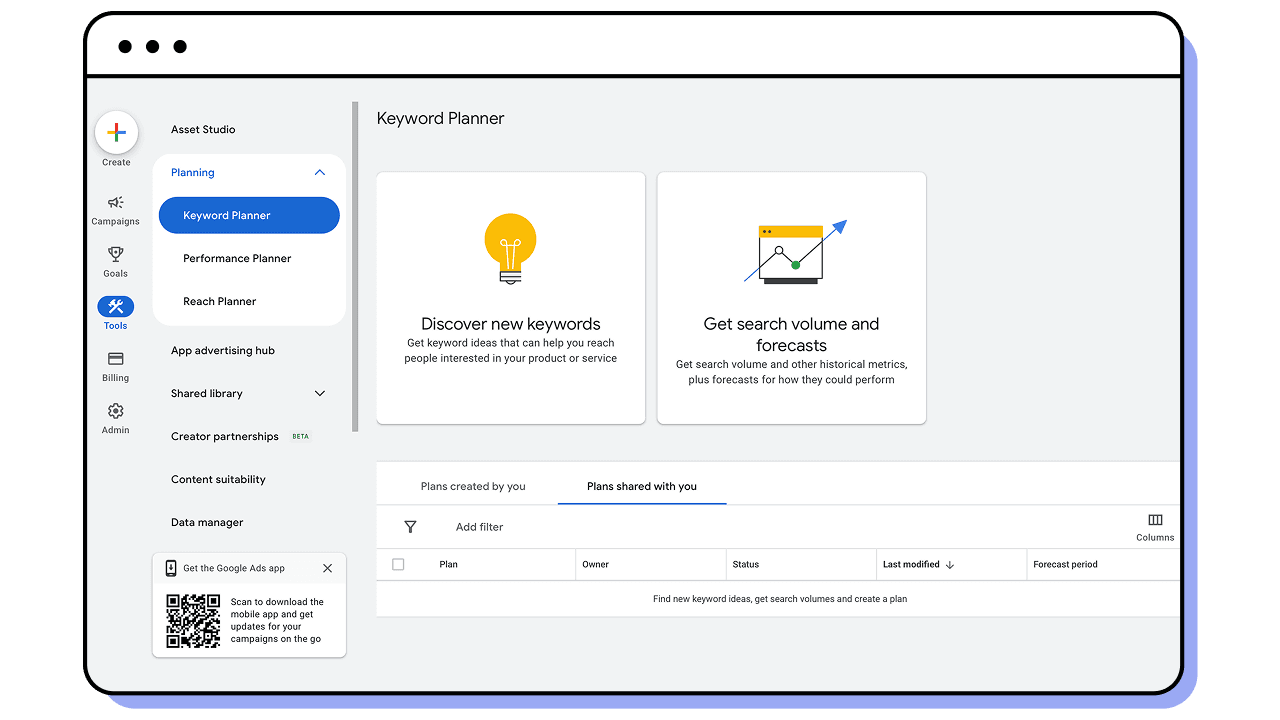Click the Create plus icon
Viewport: 1280px width, 720px height.
(x=116, y=131)
